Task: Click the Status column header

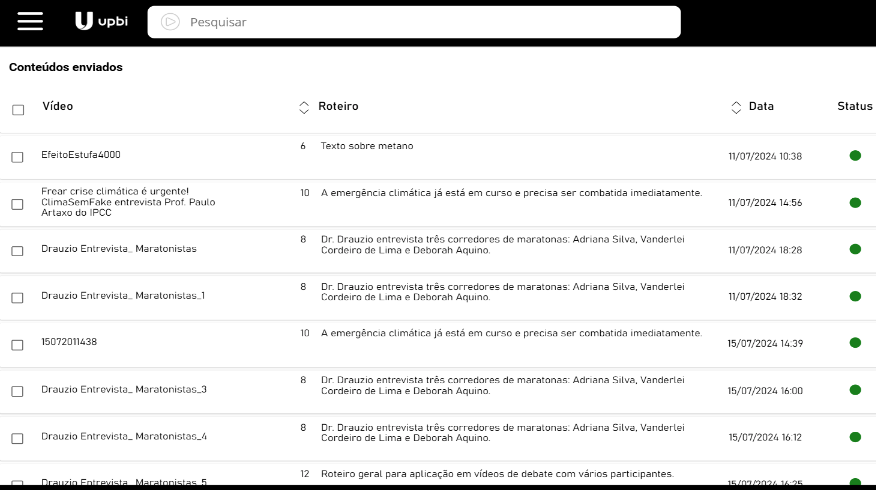Action: pyautogui.click(x=855, y=106)
